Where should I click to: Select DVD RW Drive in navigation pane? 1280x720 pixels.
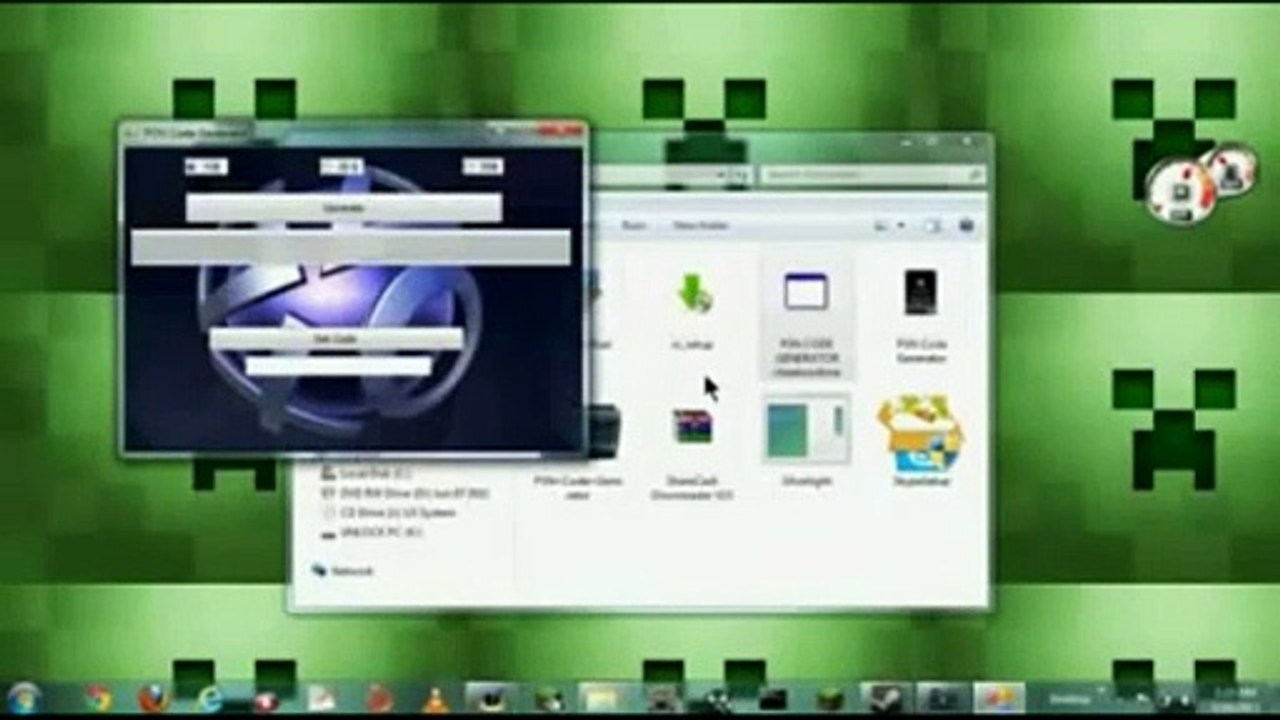(x=405, y=493)
